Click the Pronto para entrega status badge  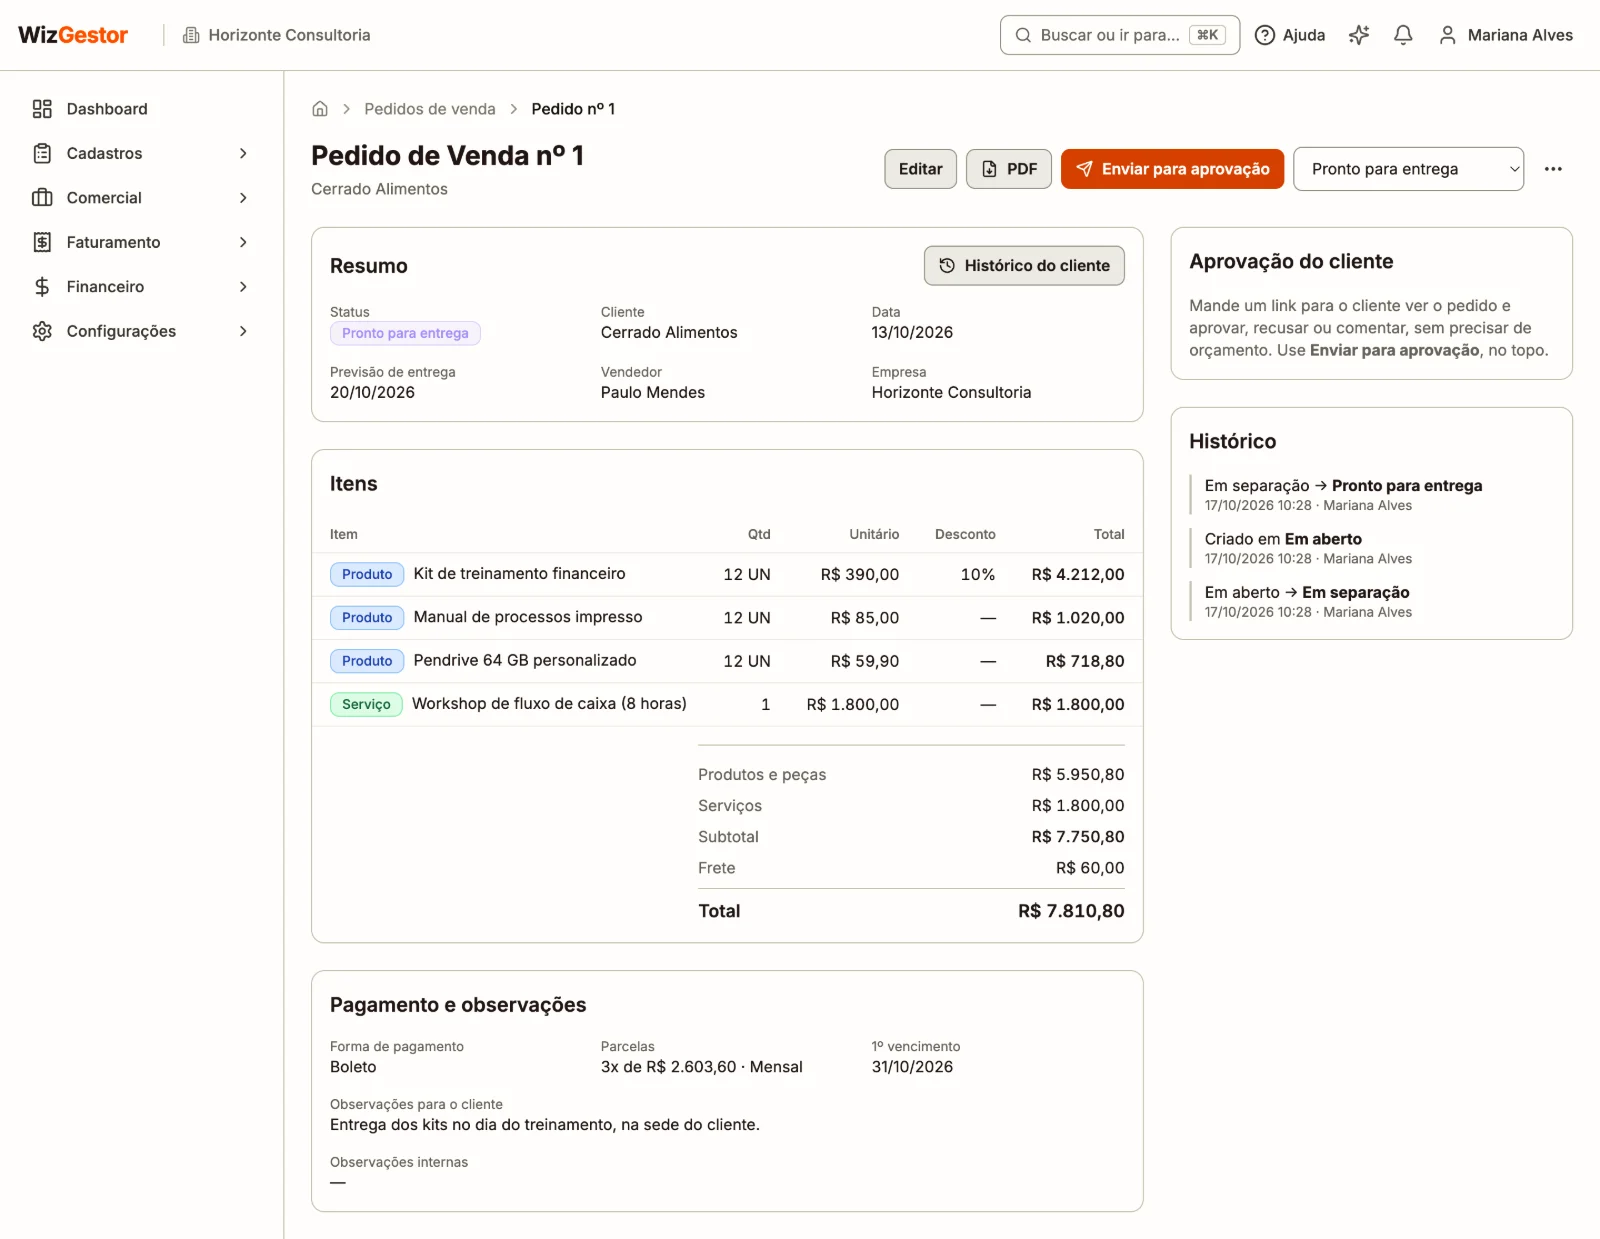click(405, 333)
